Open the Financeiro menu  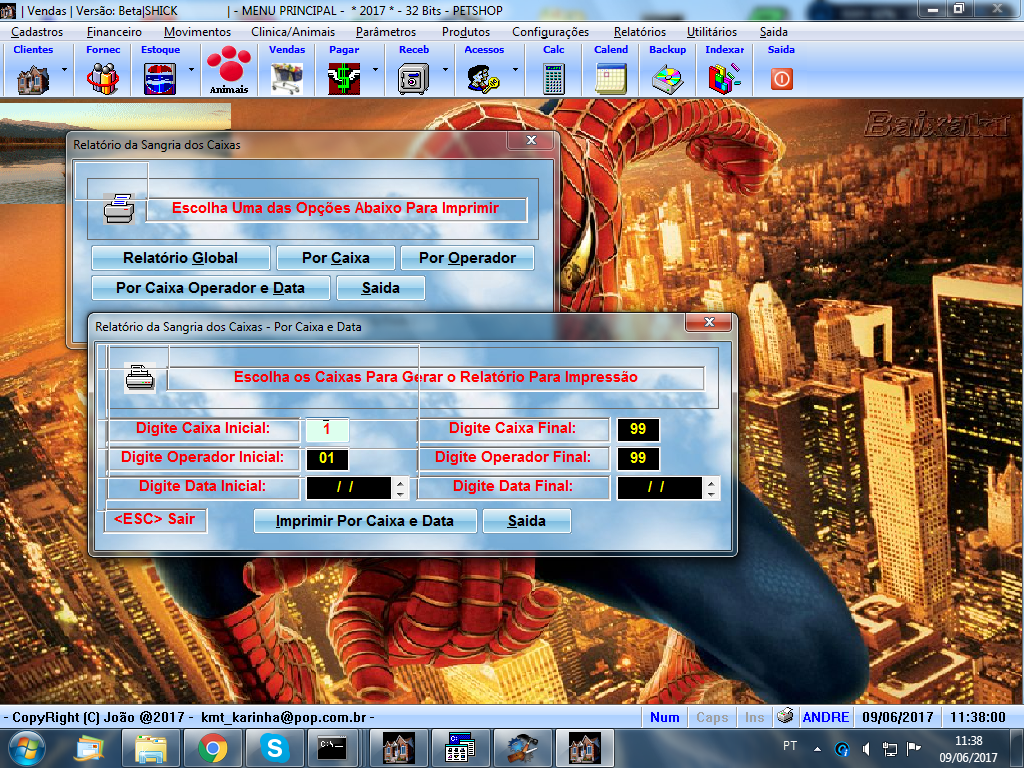114,31
